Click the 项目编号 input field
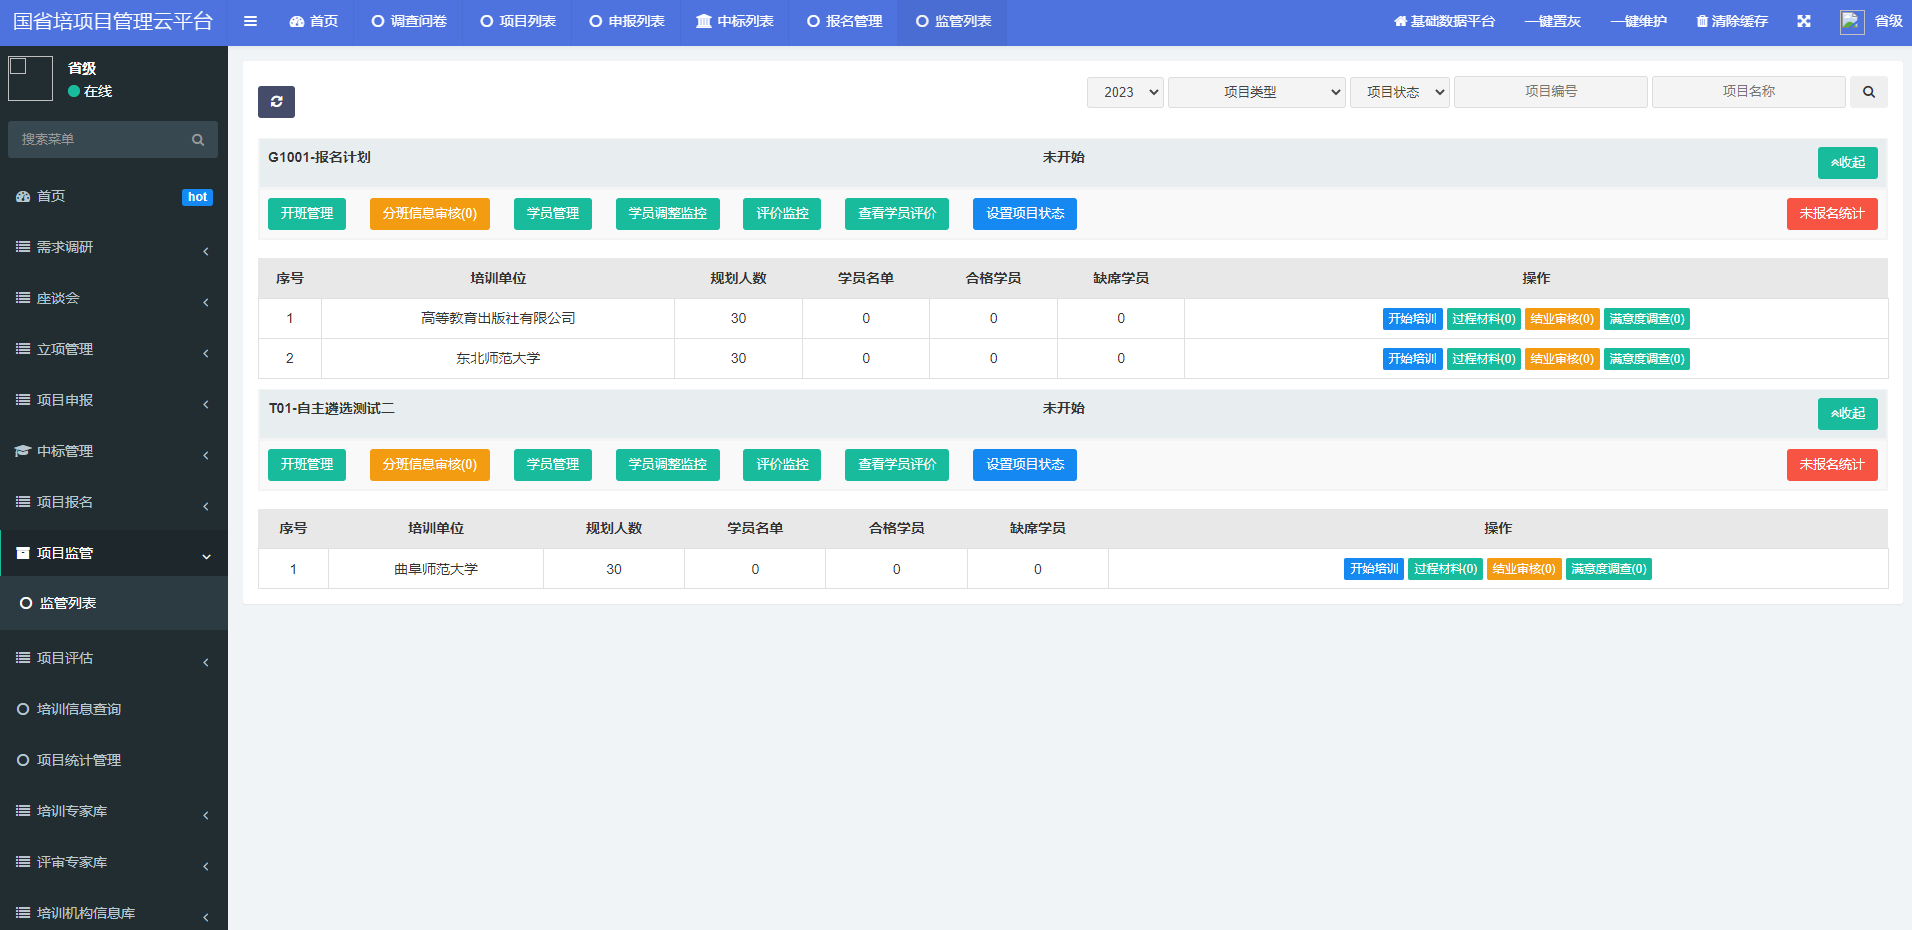 click(1550, 92)
